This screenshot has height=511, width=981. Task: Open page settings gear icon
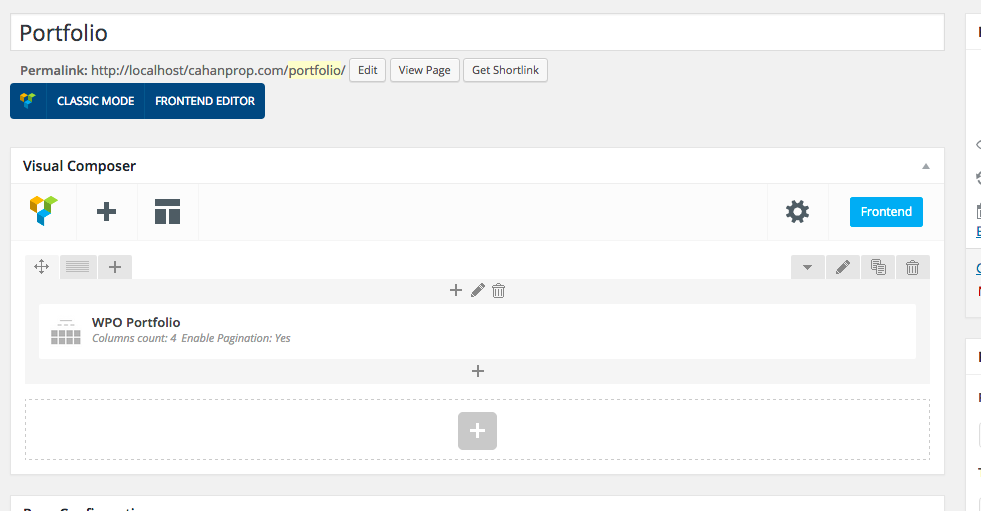(x=797, y=211)
